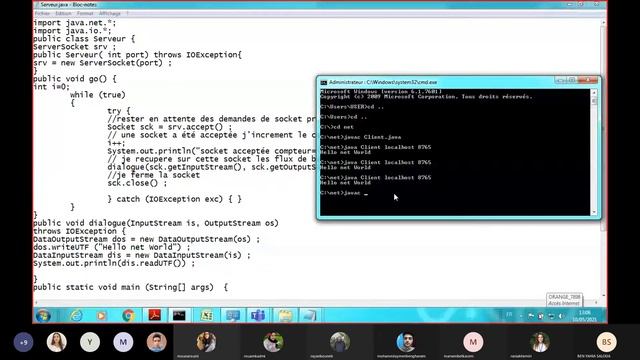Click cmd window scrollbar up arrow

pyautogui.click(x=594, y=93)
